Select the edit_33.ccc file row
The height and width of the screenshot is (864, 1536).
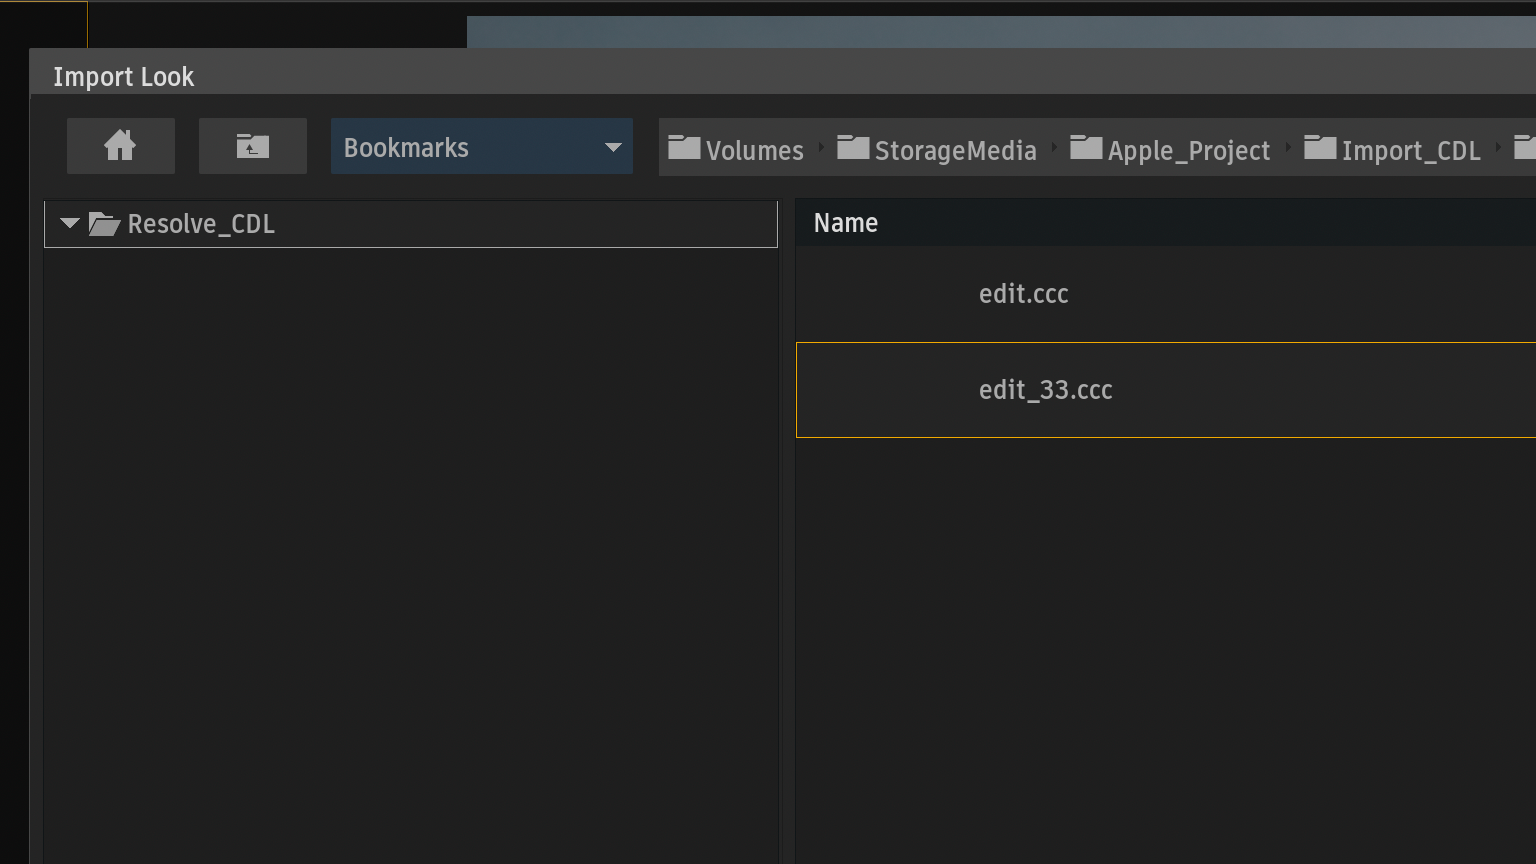point(1045,390)
